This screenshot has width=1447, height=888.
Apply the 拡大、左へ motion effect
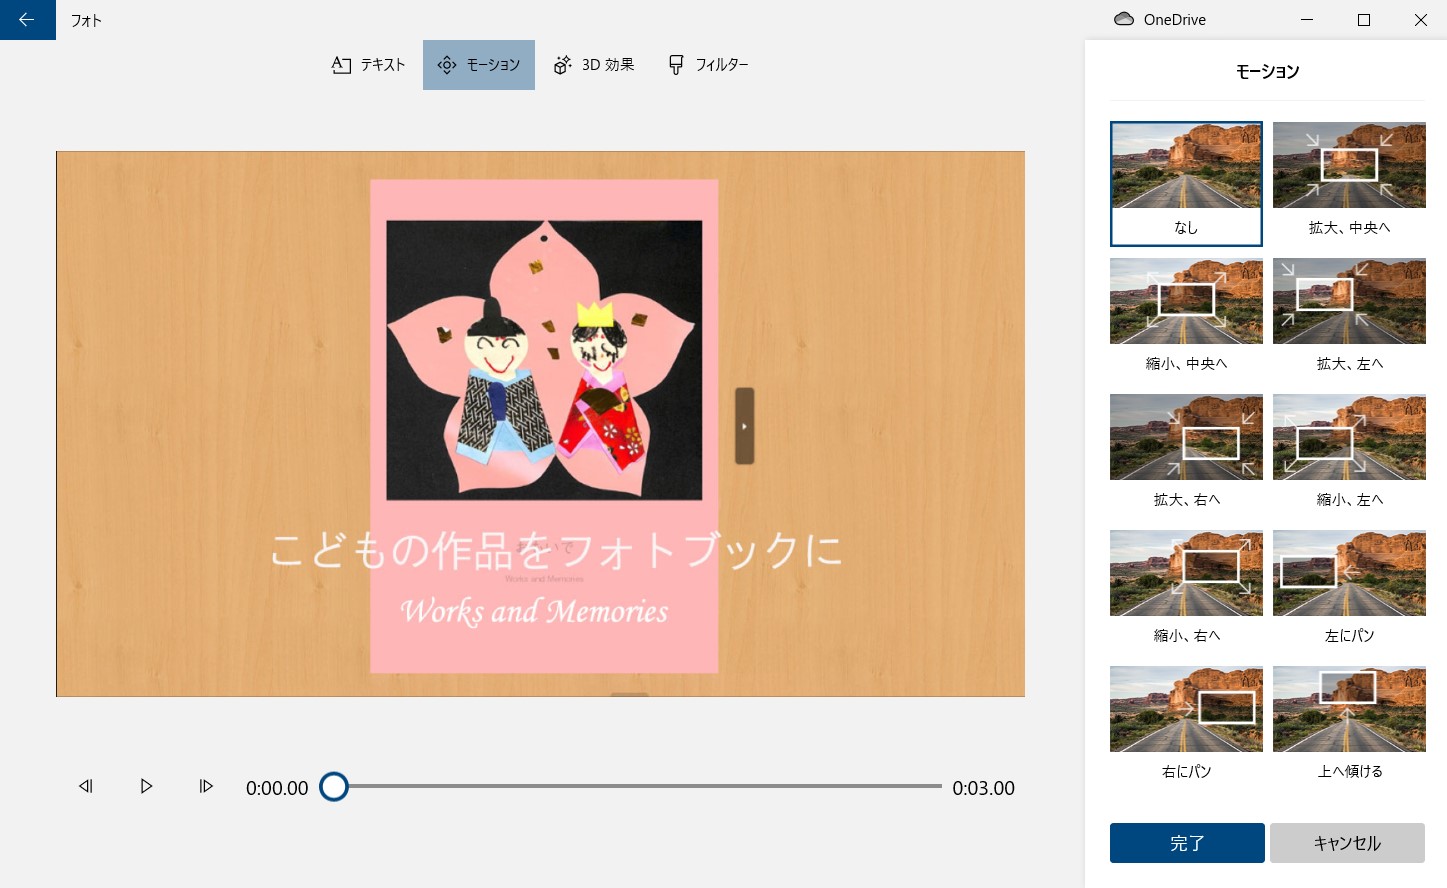pos(1349,302)
